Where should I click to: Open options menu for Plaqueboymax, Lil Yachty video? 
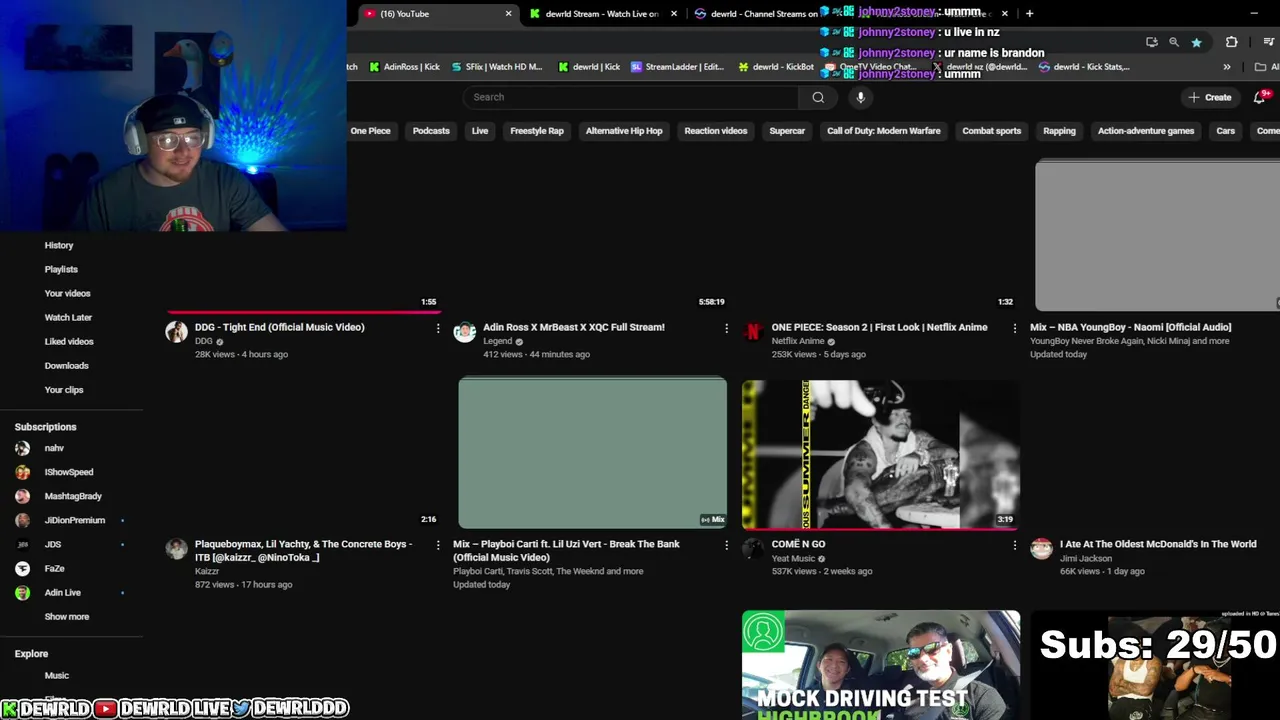437,545
